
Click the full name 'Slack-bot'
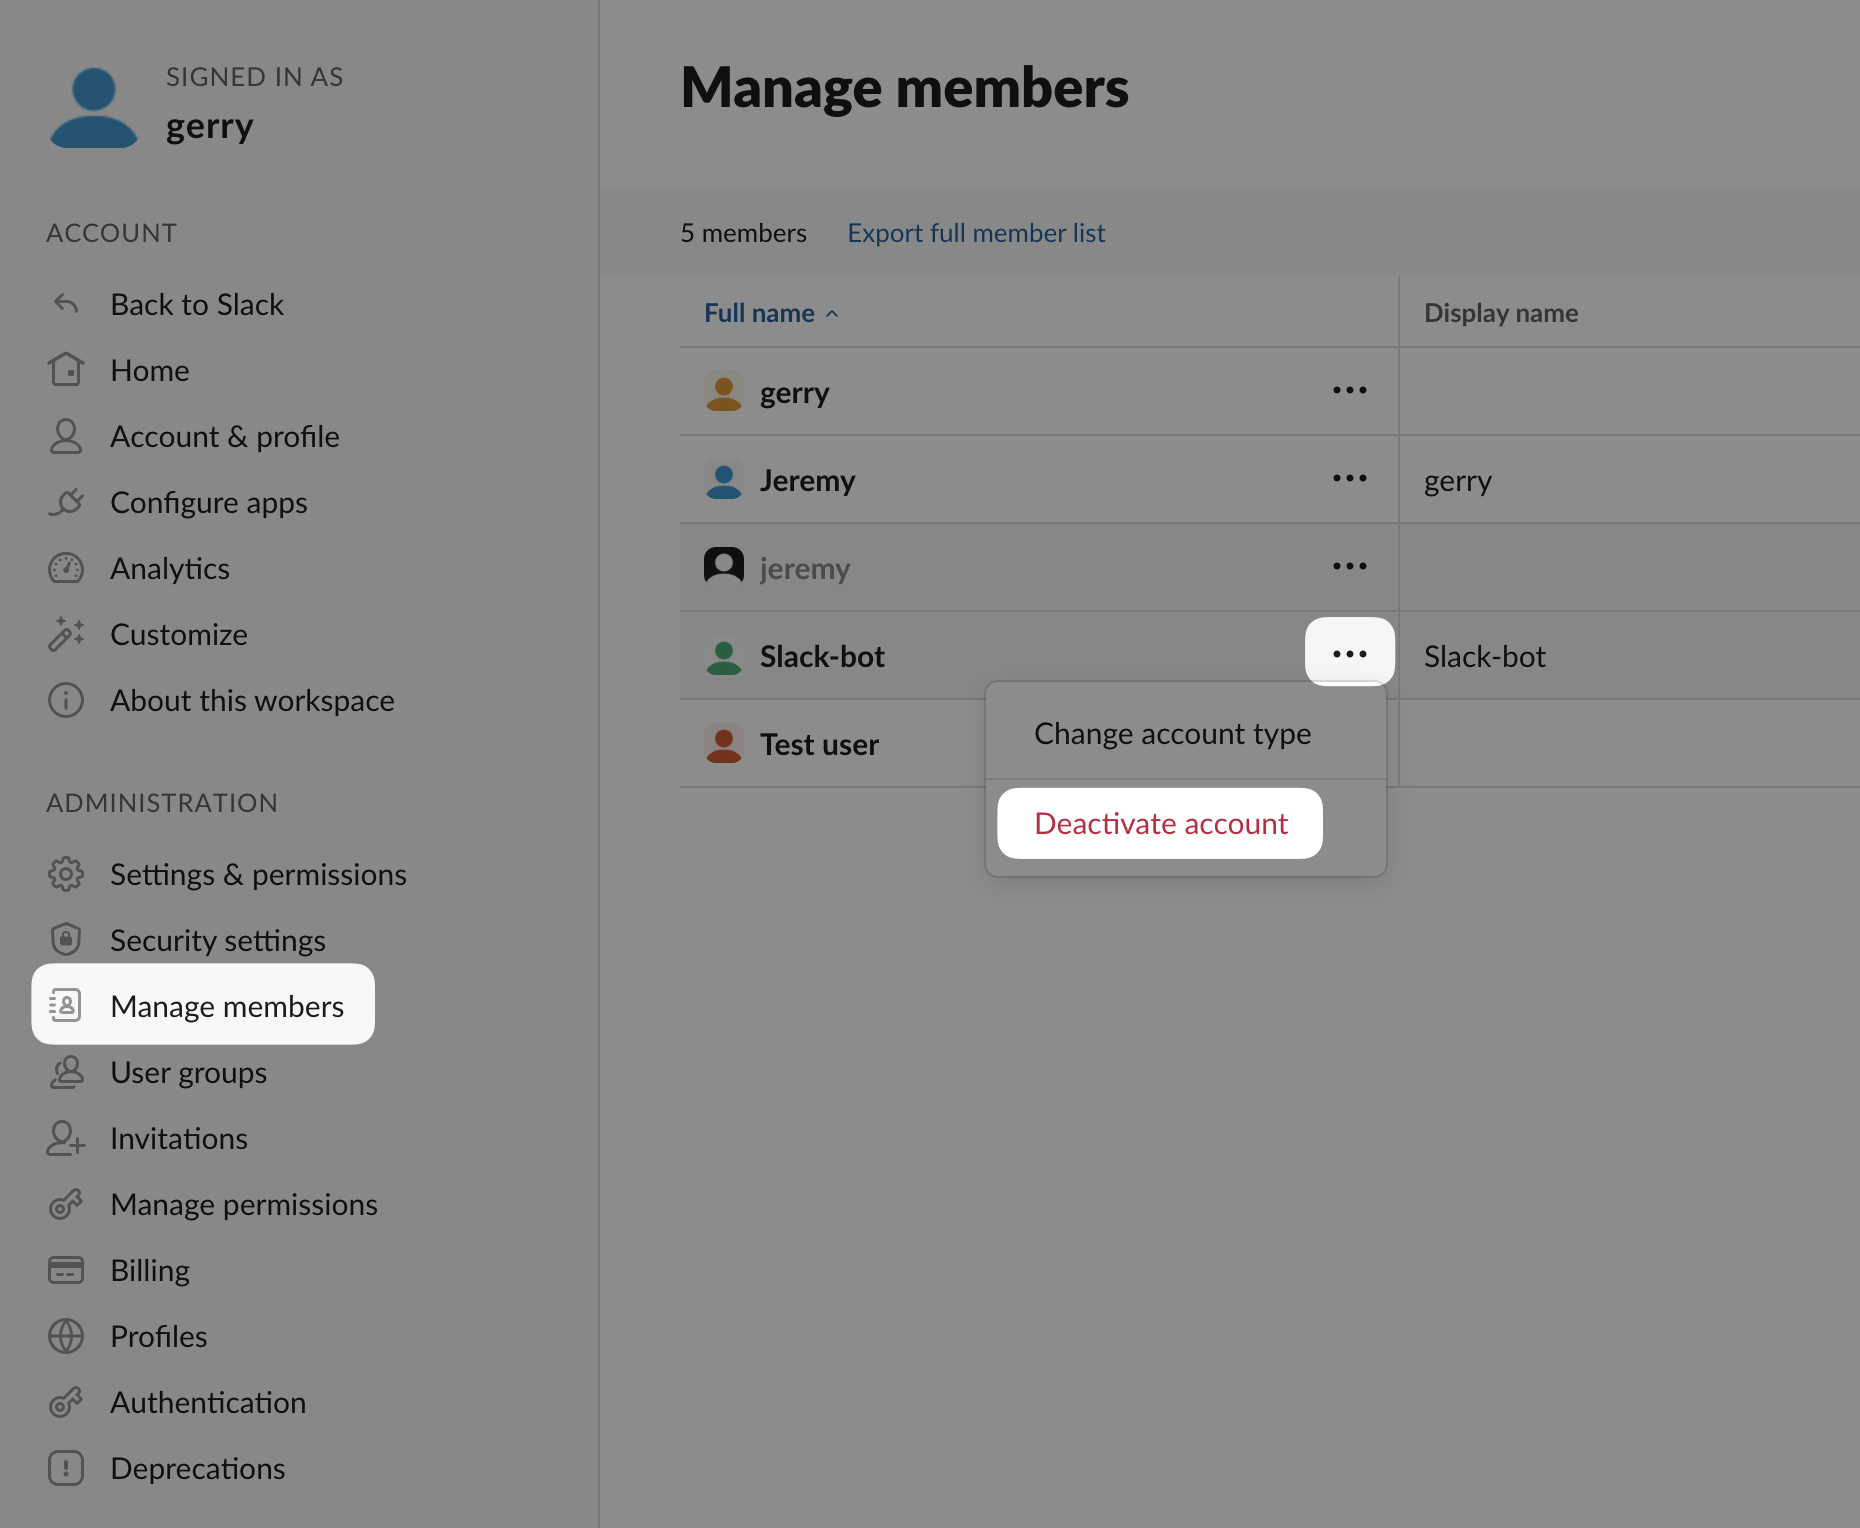tap(822, 656)
